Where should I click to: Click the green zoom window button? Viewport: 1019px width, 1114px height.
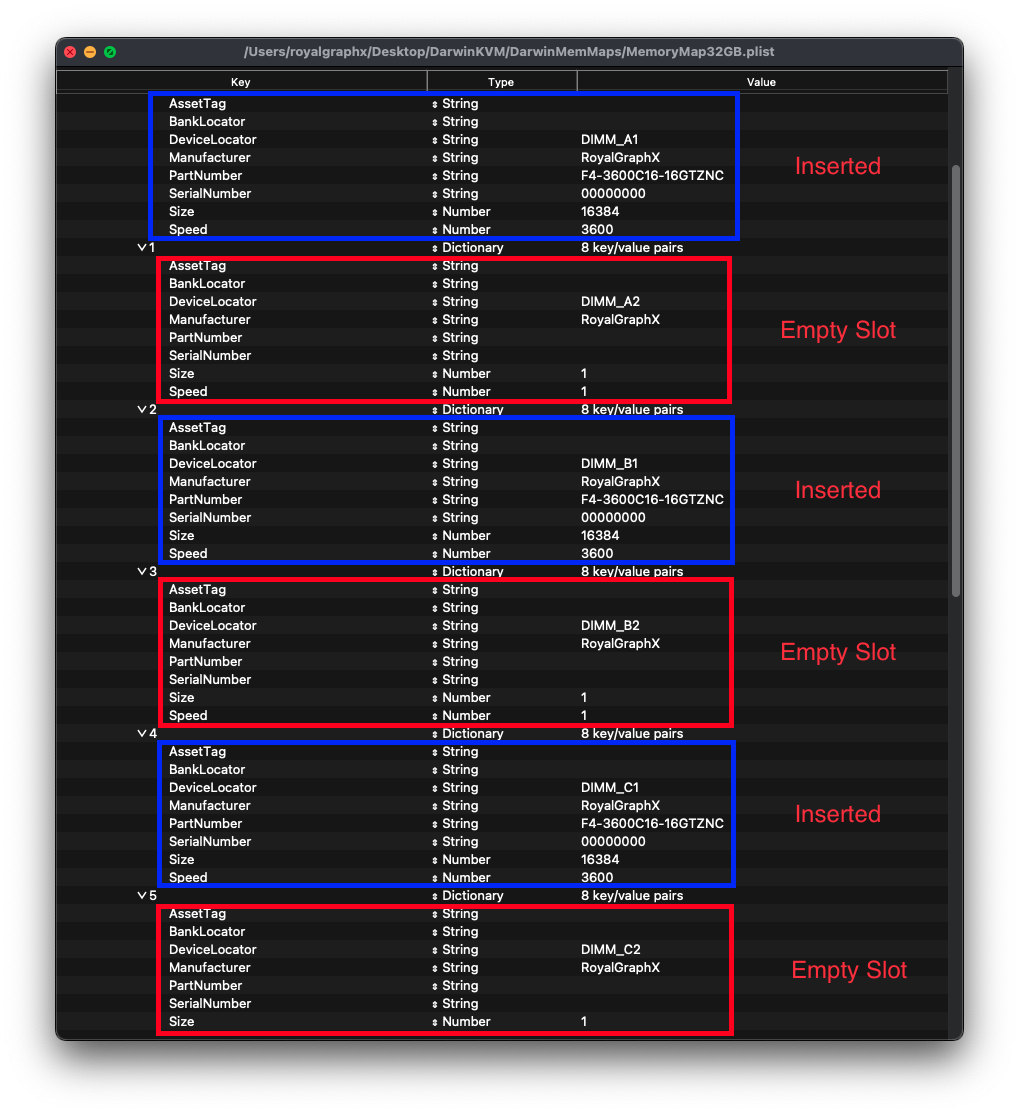(x=110, y=52)
